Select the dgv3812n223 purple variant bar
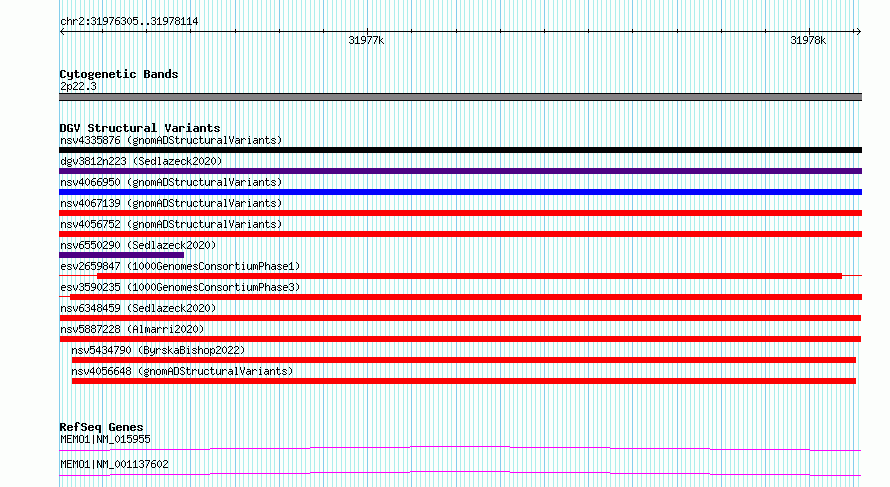This screenshot has height=487, width=890. pos(460,171)
